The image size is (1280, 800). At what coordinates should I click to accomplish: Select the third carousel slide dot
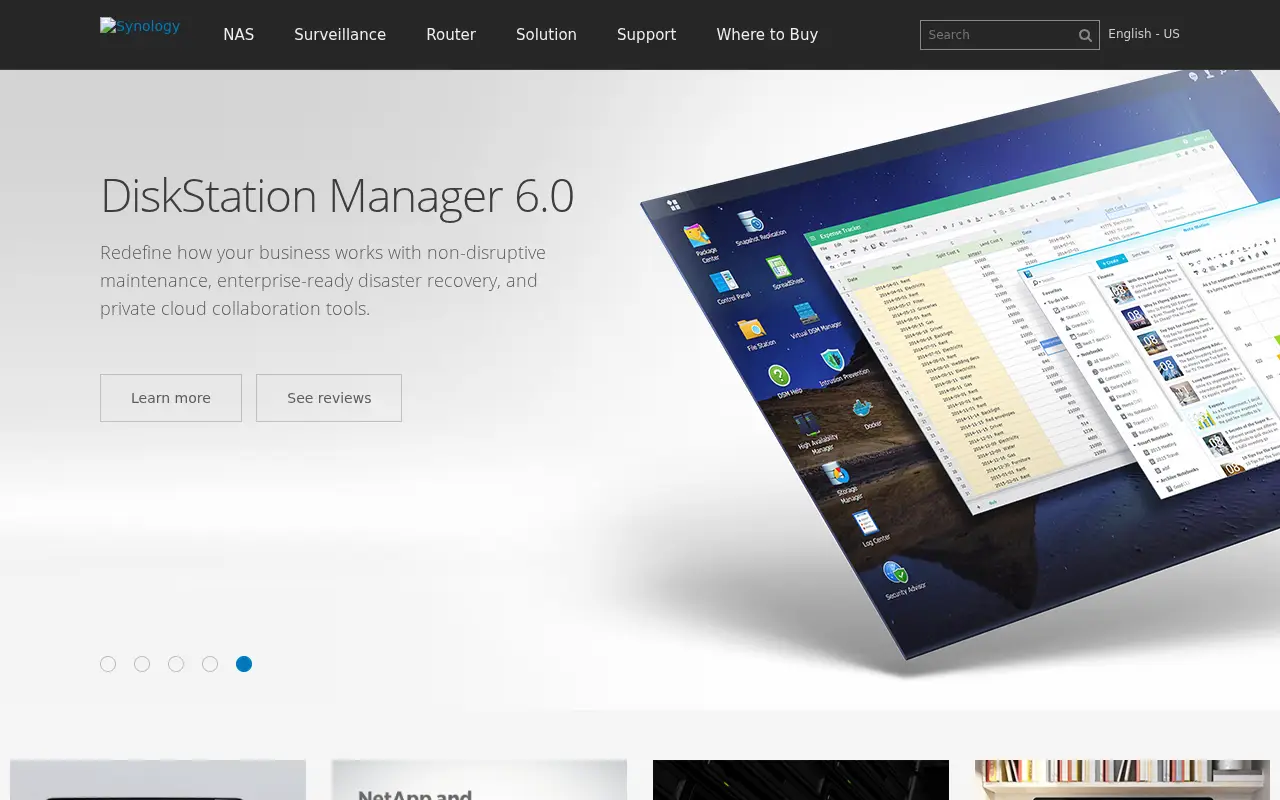(x=176, y=664)
